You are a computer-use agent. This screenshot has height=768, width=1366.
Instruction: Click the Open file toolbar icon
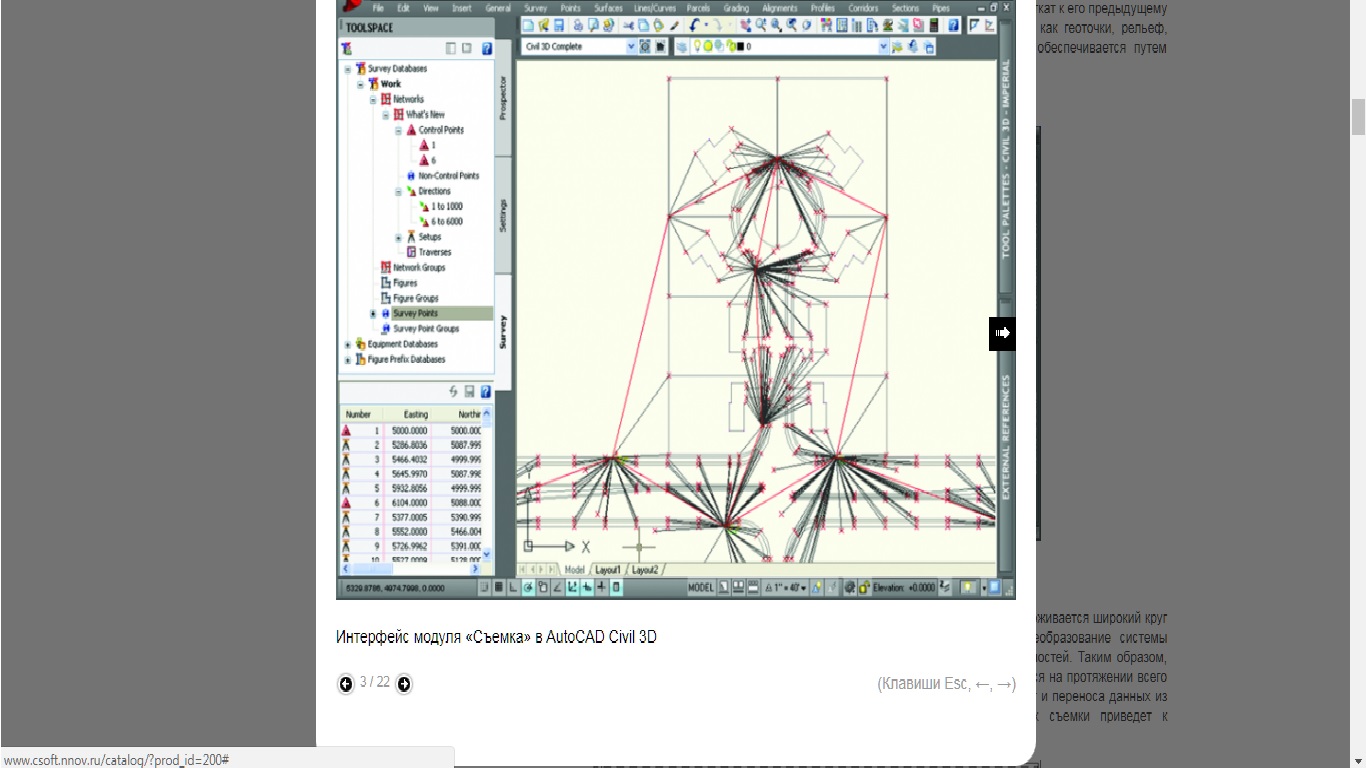(x=543, y=25)
